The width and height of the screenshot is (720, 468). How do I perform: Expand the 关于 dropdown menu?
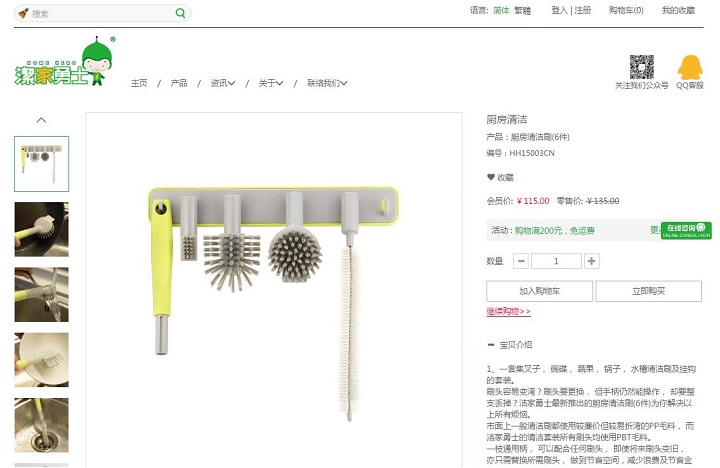(271, 83)
